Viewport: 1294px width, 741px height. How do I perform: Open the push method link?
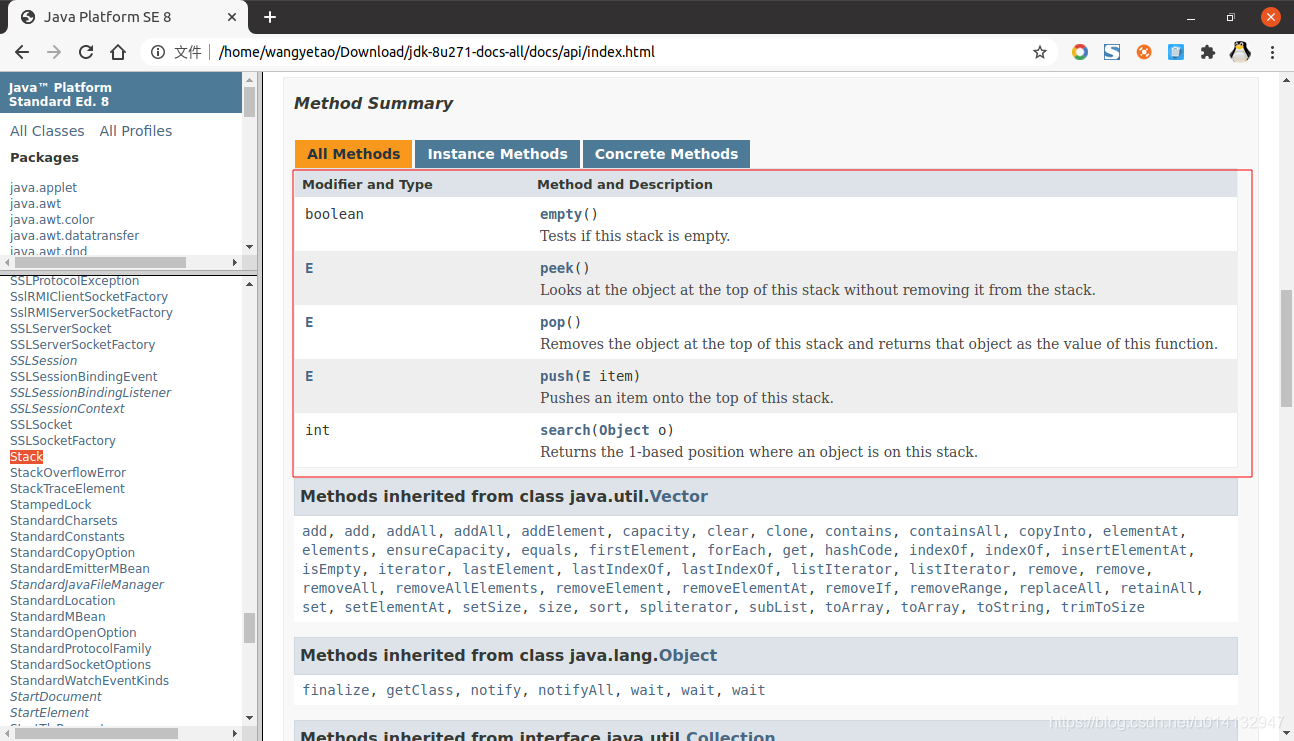coord(557,376)
